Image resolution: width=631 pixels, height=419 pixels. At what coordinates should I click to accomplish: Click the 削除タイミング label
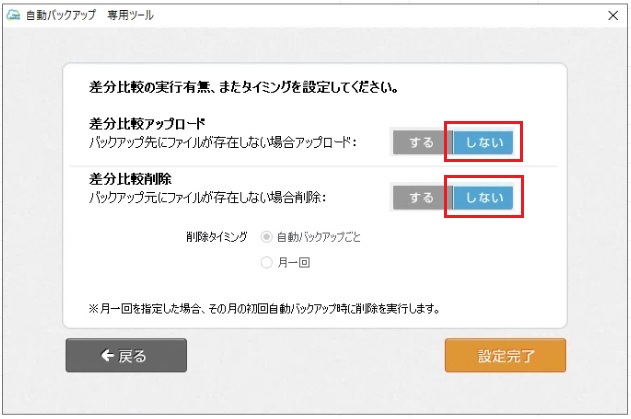tap(217, 237)
